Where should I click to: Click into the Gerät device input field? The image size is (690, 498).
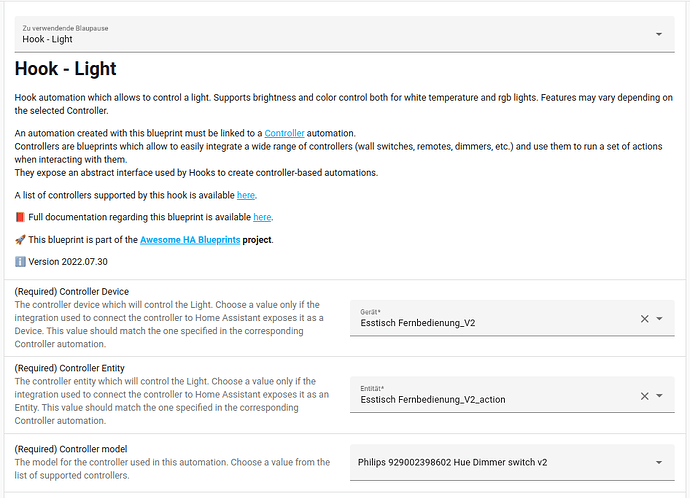pos(490,323)
